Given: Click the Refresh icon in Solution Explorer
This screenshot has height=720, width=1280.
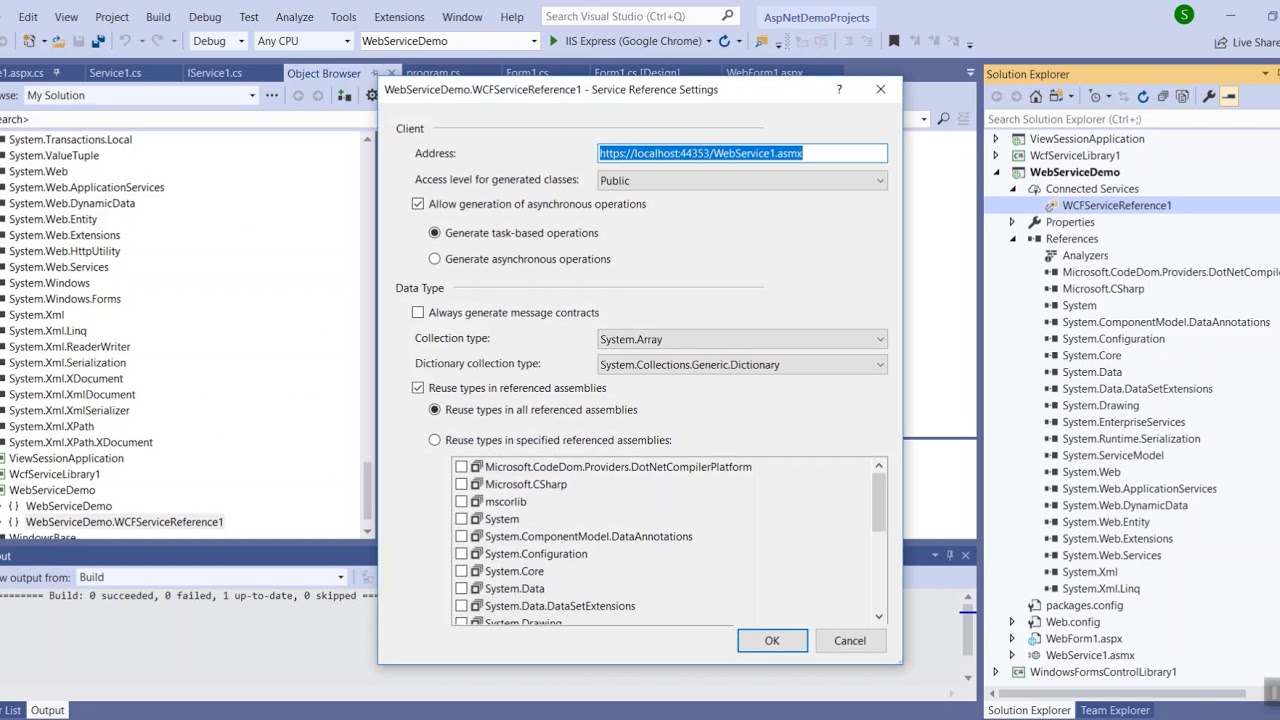Looking at the screenshot, I should pyautogui.click(x=1142, y=96).
